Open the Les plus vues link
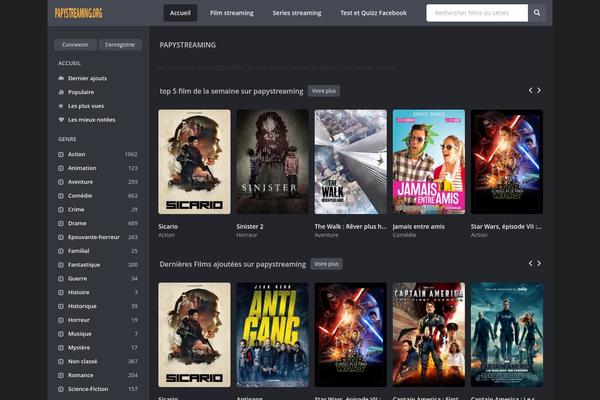 (86, 106)
